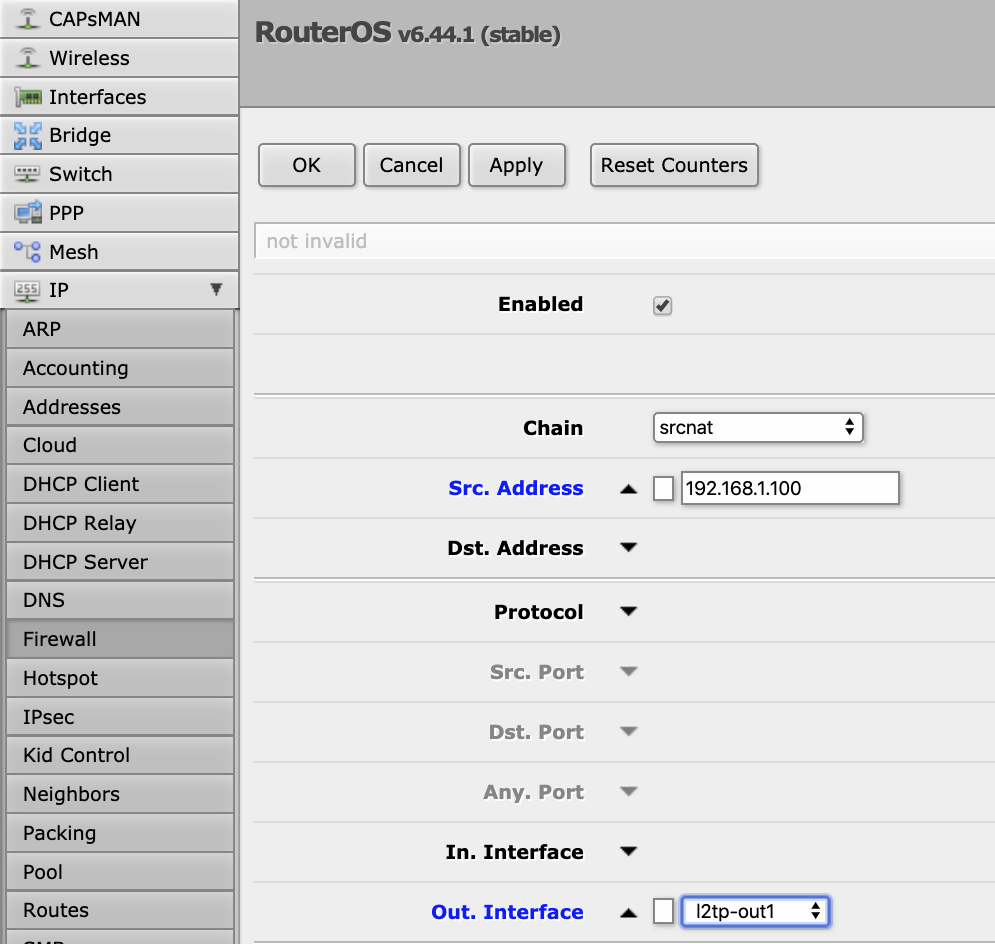The height and width of the screenshot is (944, 995).
Task: Go to DHCP Relay submenu
Action: [x=120, y=523]
